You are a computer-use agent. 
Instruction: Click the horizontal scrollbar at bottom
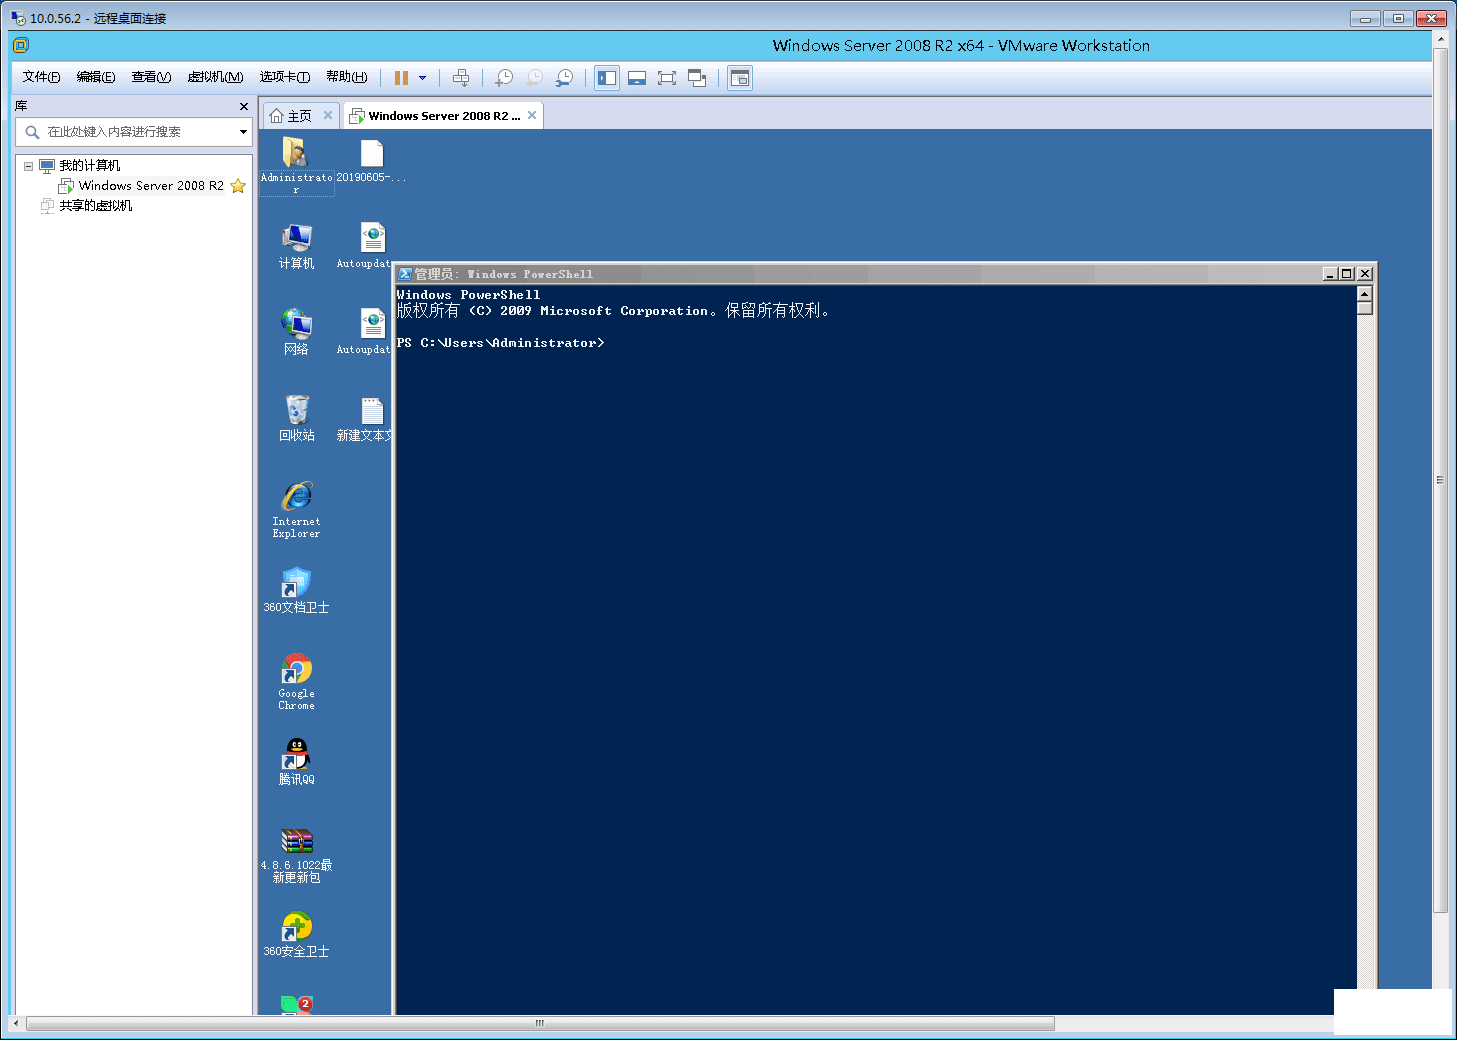pyautogui.click(x=540, y=1023)
